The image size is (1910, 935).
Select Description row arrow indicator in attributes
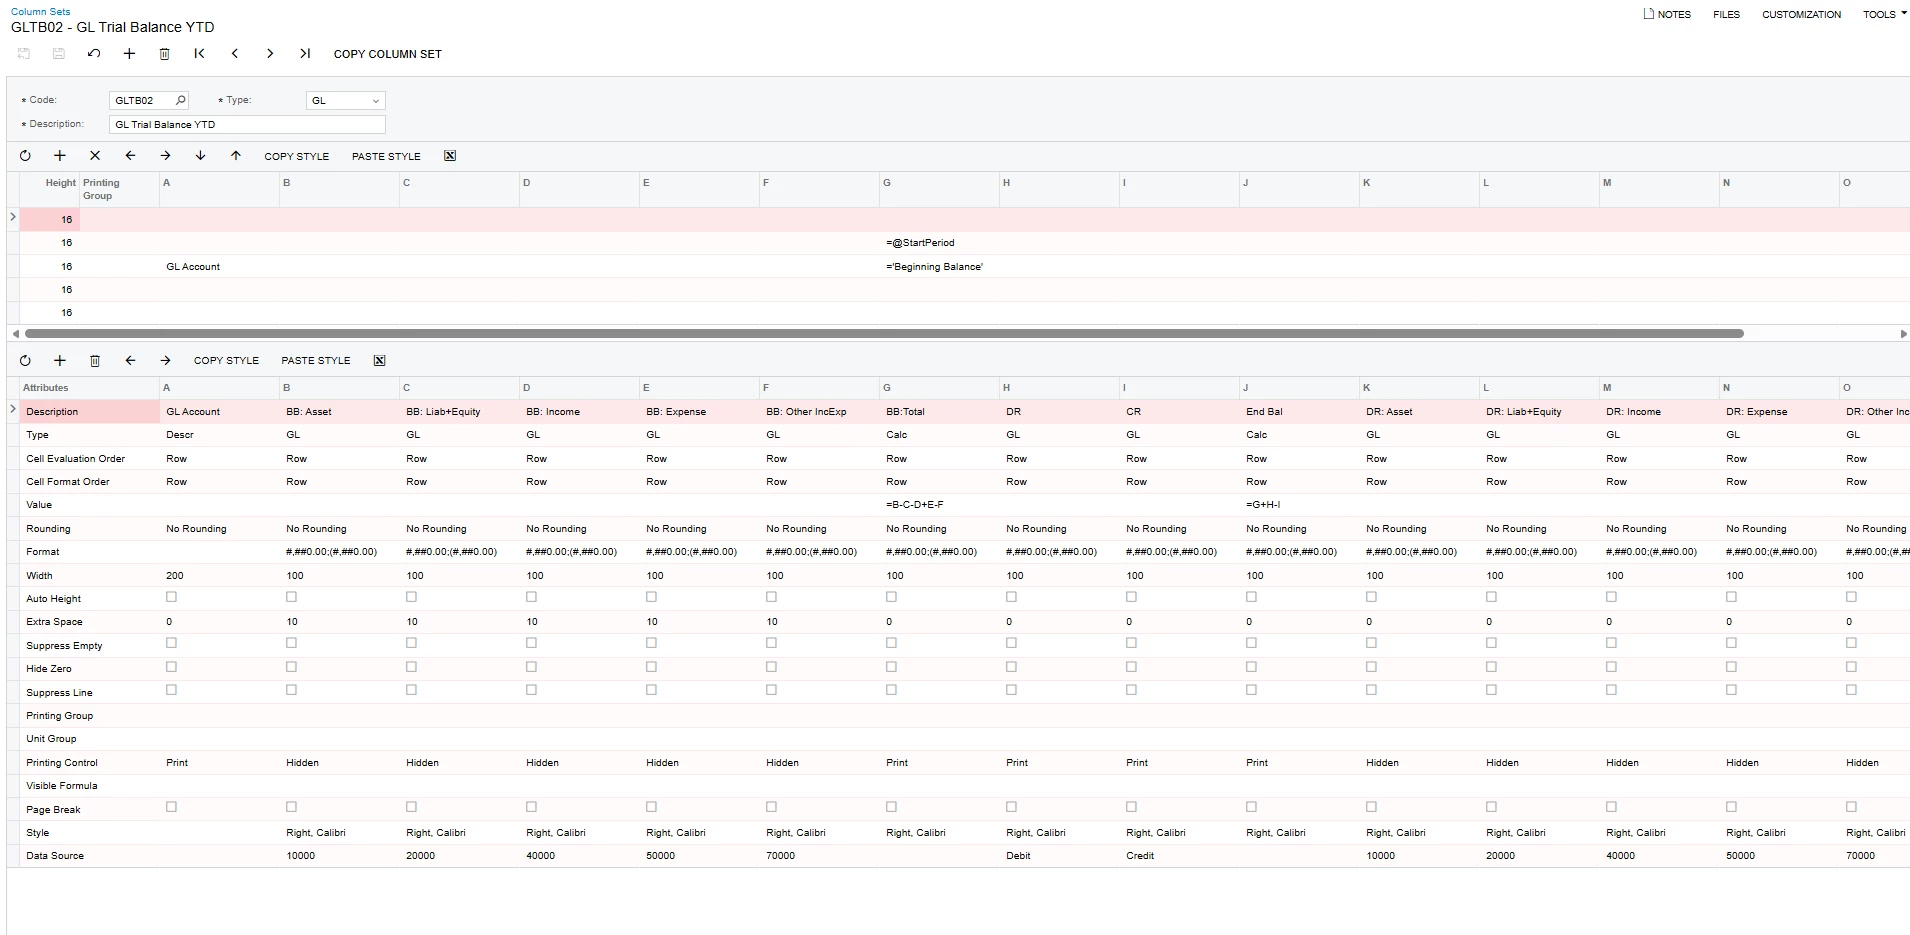coord(13,411)
